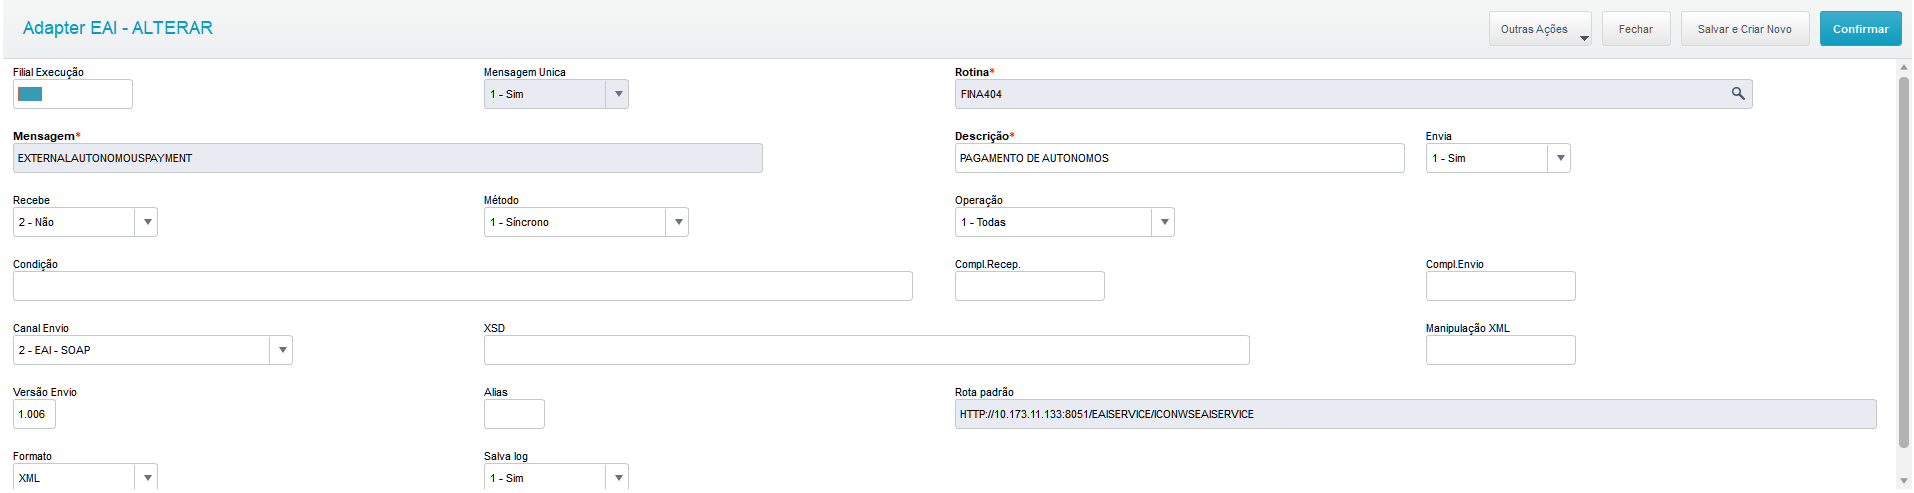Image resolution: width=1914 pixels, height=493 pixels.
Task: Click the magnifier icon in Rotina field
Action: [1738, 94]
